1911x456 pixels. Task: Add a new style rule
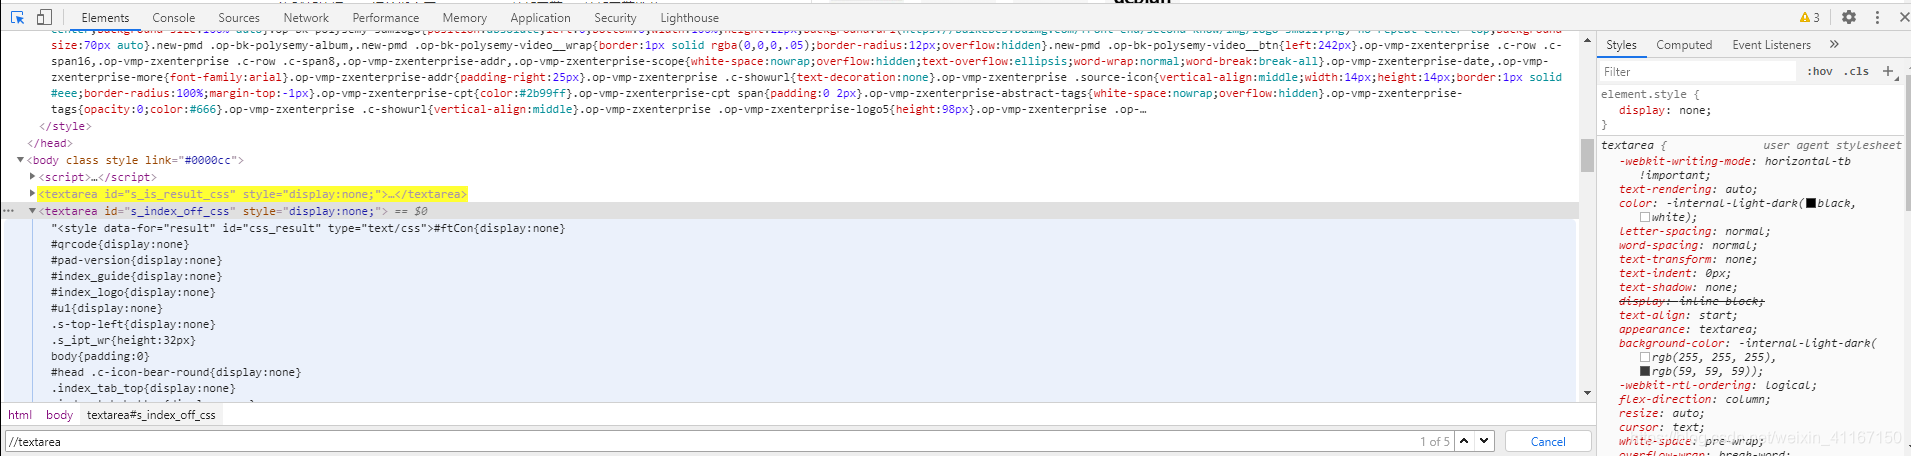[1887, 71]
